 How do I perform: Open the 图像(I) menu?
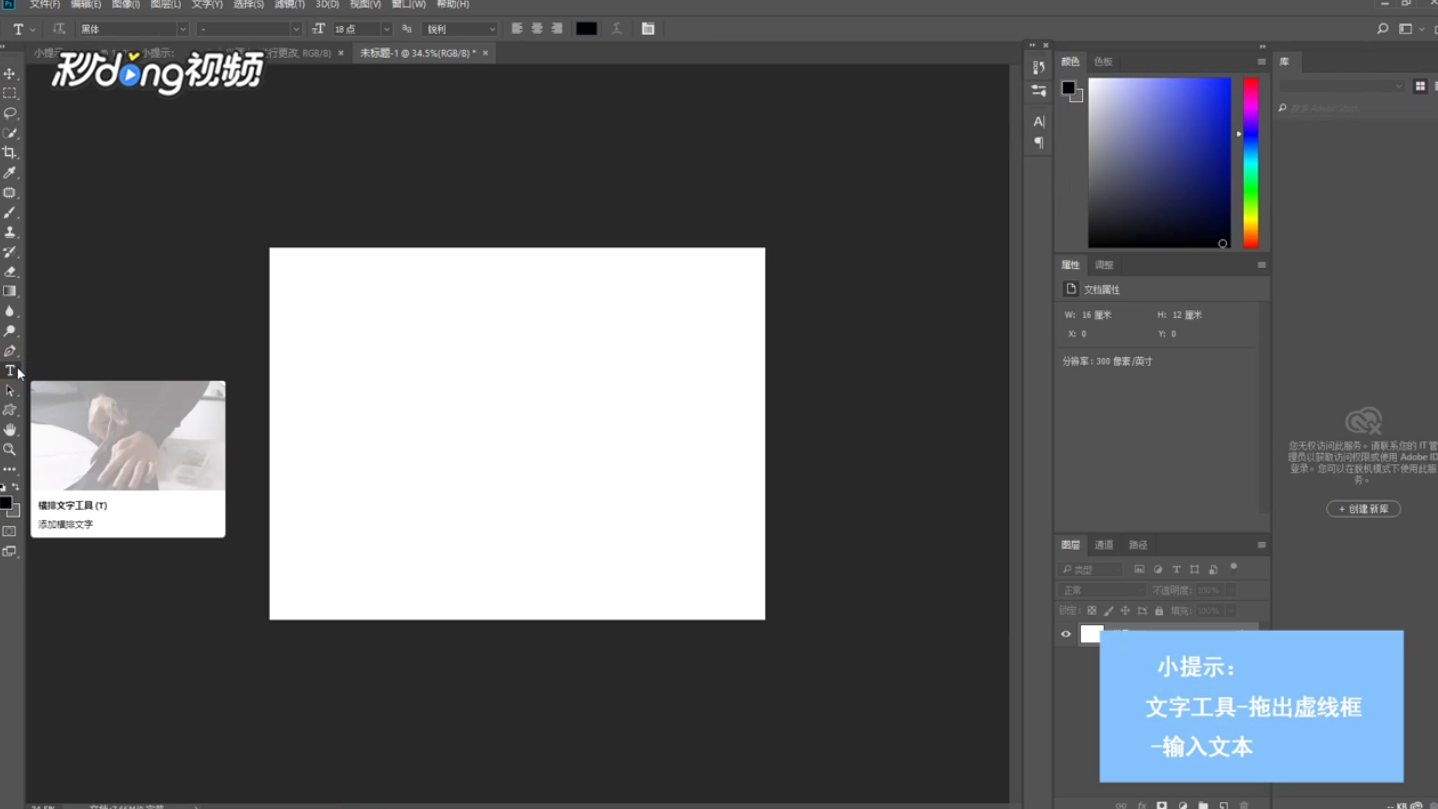point(125,5)
